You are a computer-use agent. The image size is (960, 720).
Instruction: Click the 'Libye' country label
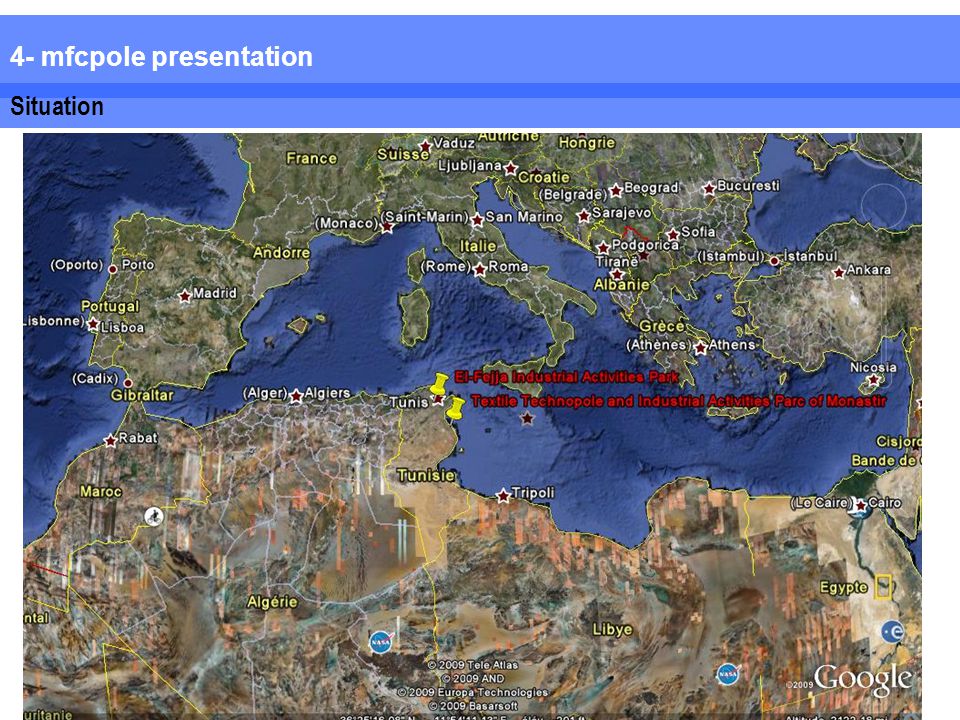(612, 629)
